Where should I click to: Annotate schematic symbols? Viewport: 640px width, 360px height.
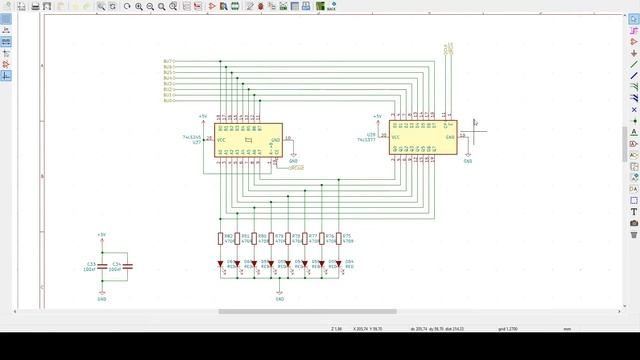tap(249, 6)
